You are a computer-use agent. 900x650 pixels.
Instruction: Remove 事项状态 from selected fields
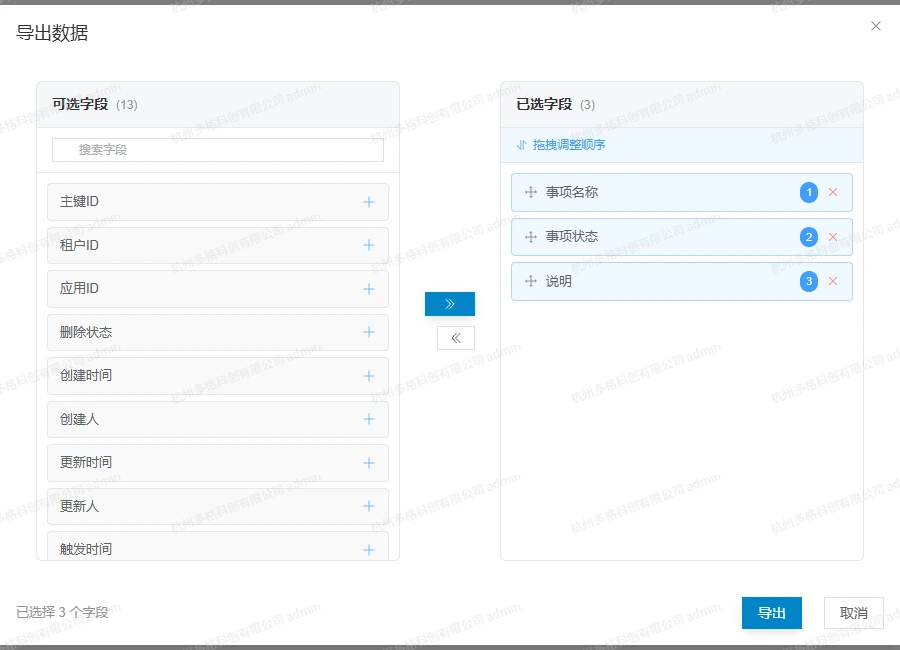pos(833,237)
